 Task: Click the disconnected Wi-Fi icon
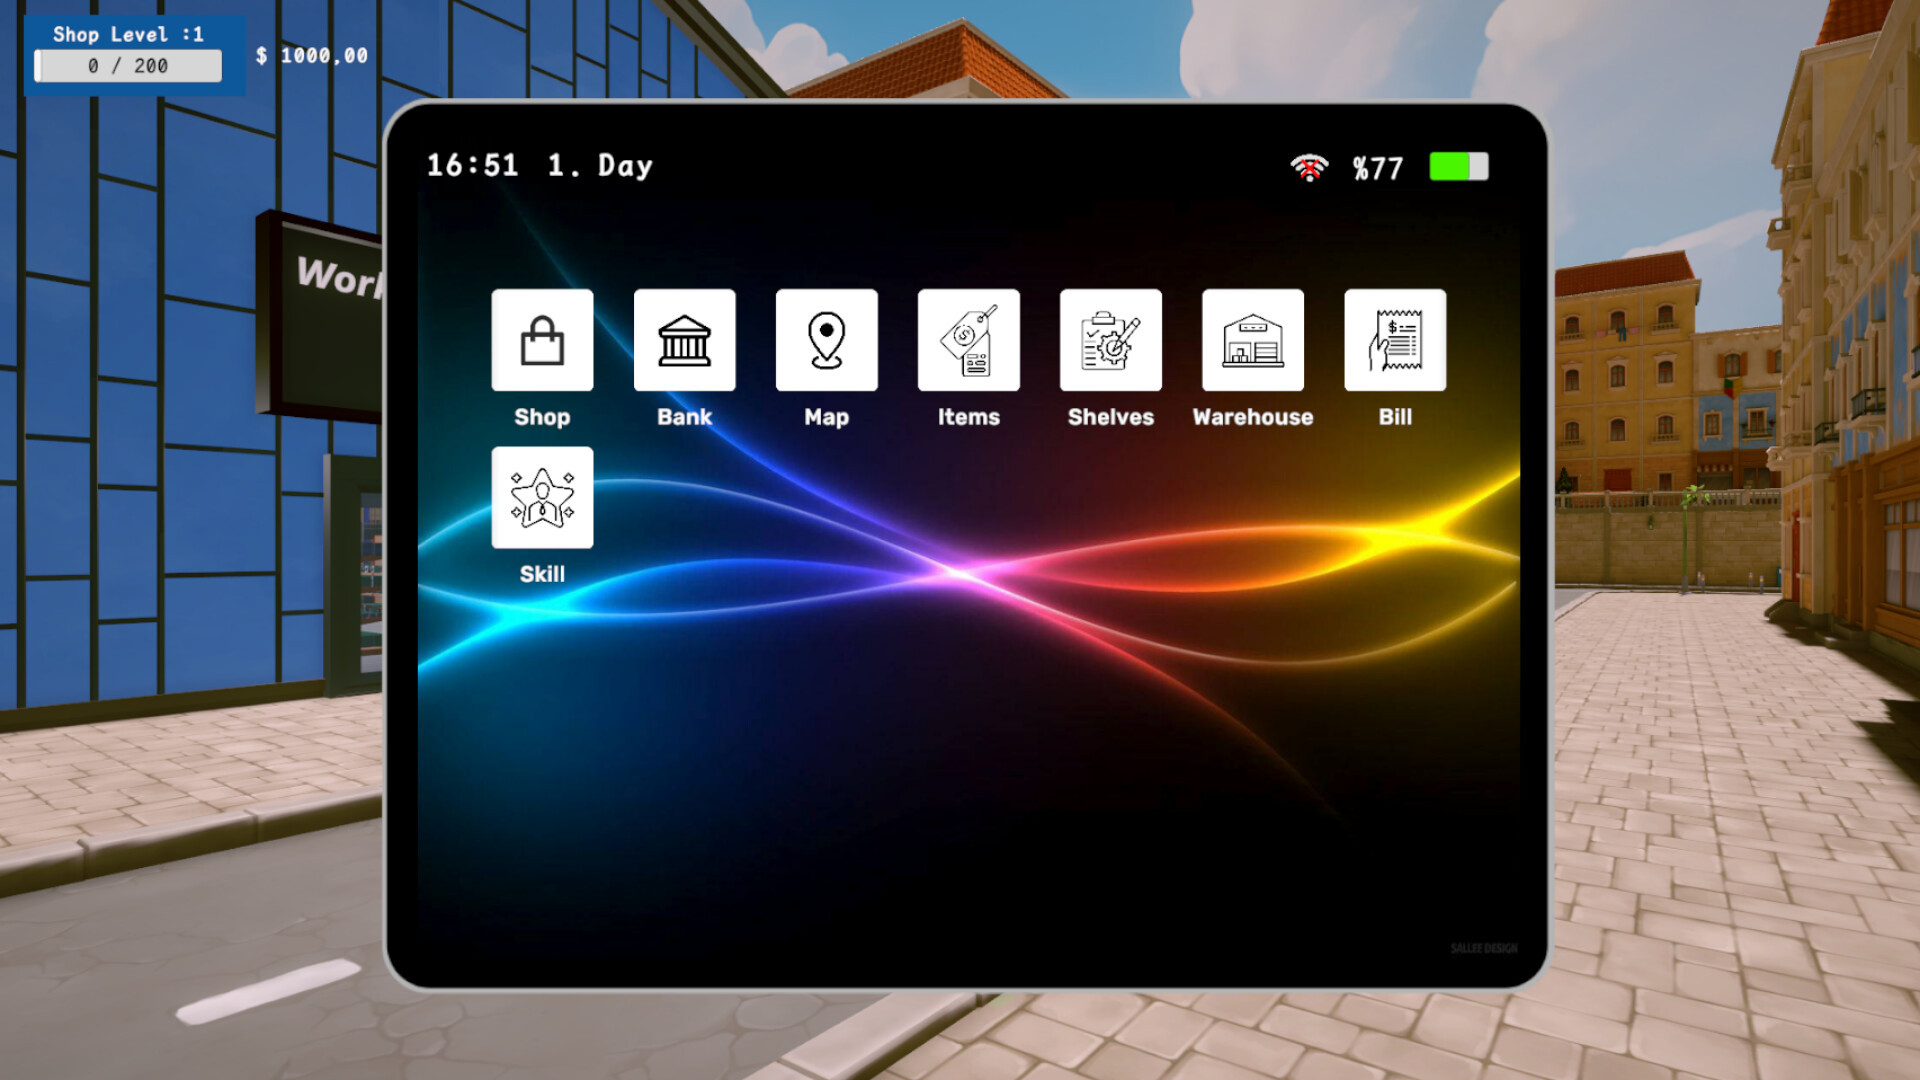[x=1309, y=167]
